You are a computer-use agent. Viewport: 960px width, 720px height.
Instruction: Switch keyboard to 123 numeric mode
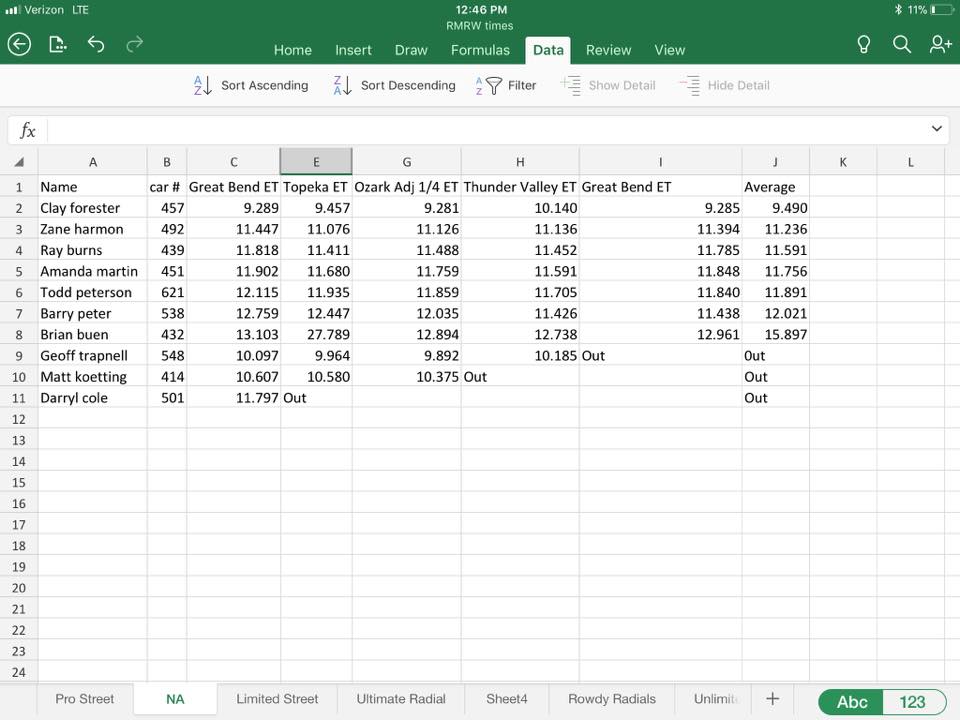point(912,701)
